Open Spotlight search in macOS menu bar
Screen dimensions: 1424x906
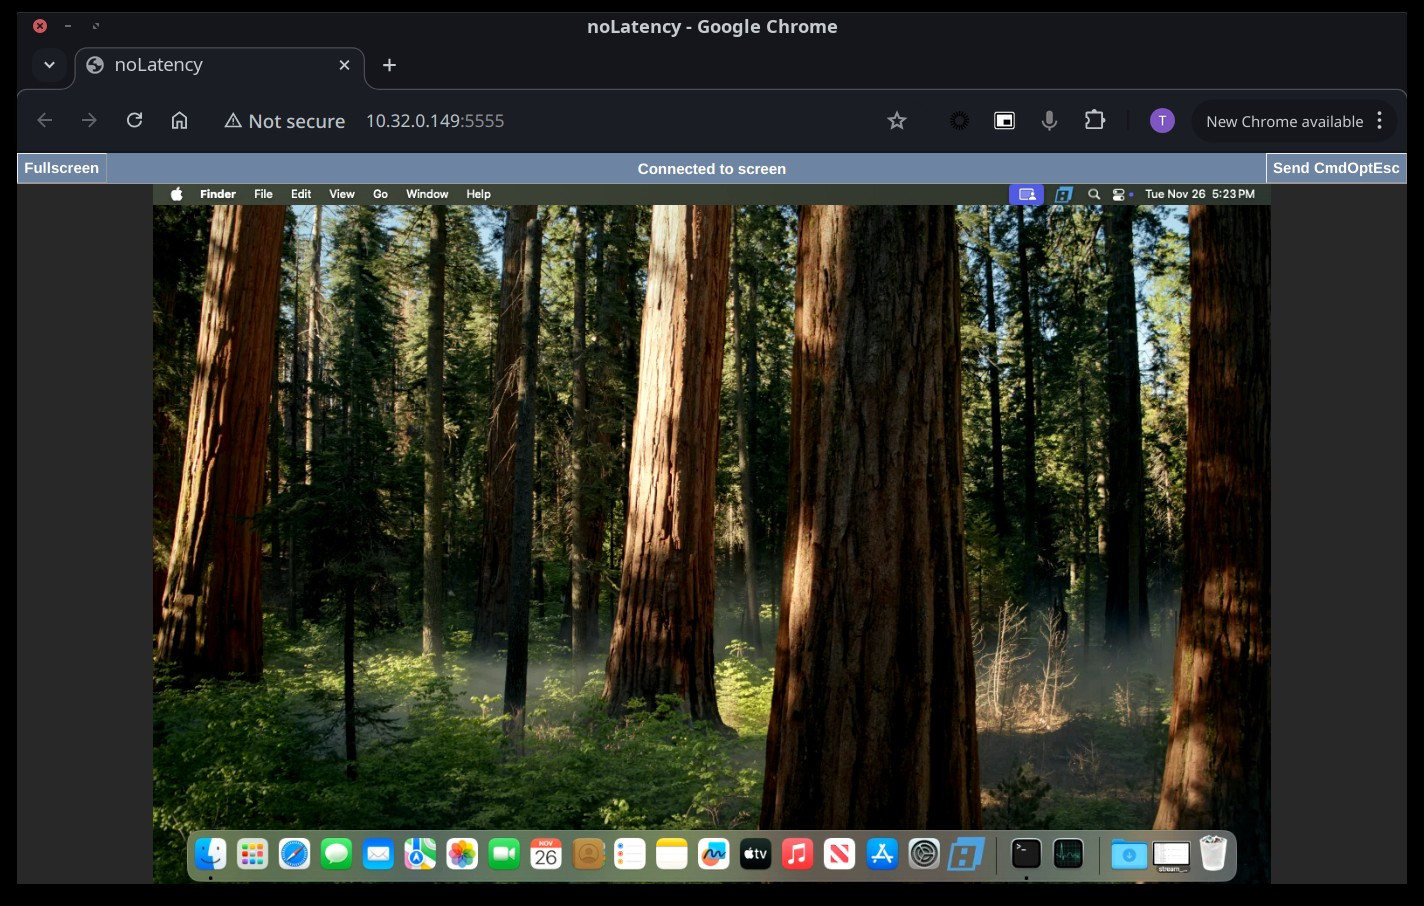(x=1094, y=194)
